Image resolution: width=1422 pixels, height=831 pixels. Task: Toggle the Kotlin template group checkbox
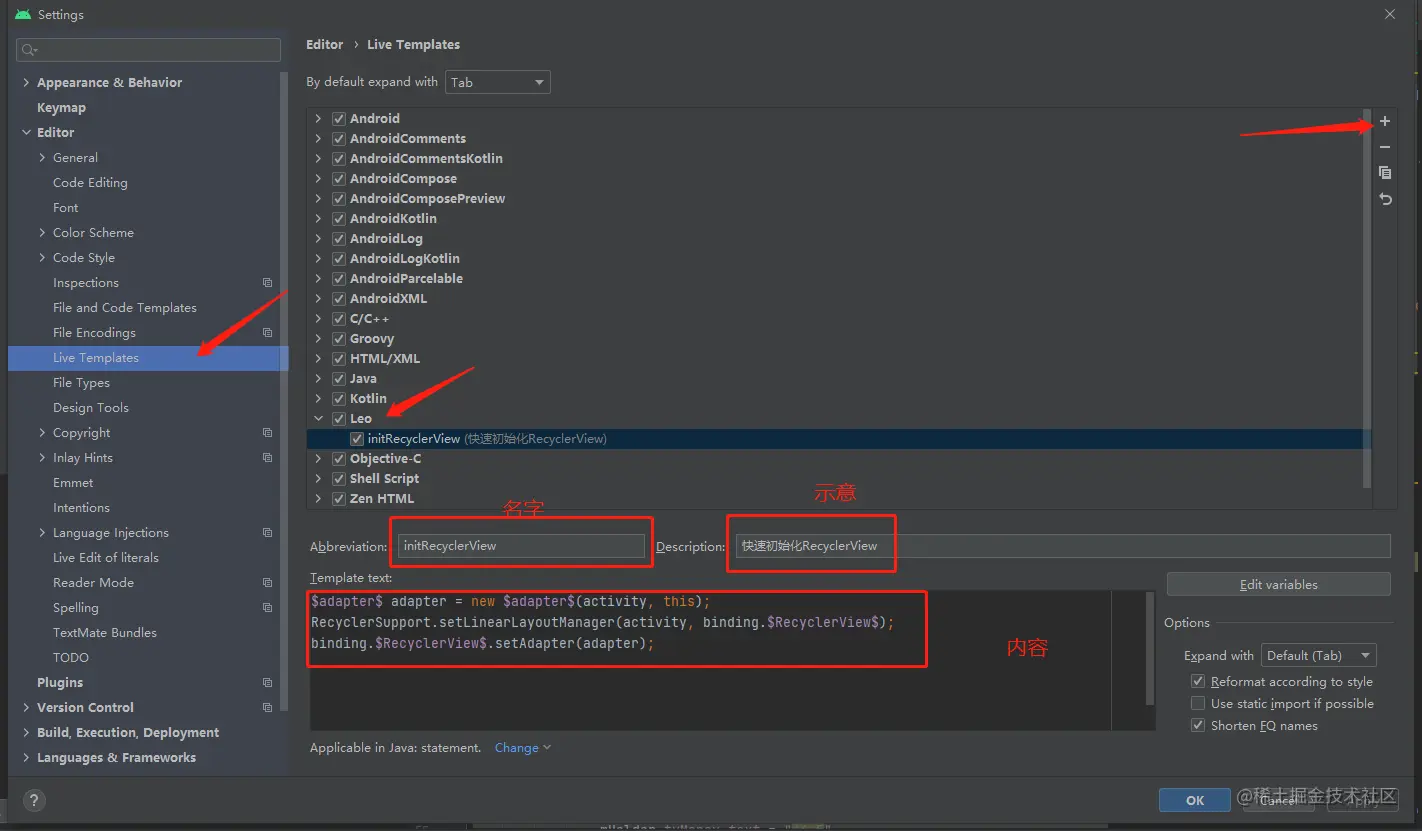pos(339,399)
